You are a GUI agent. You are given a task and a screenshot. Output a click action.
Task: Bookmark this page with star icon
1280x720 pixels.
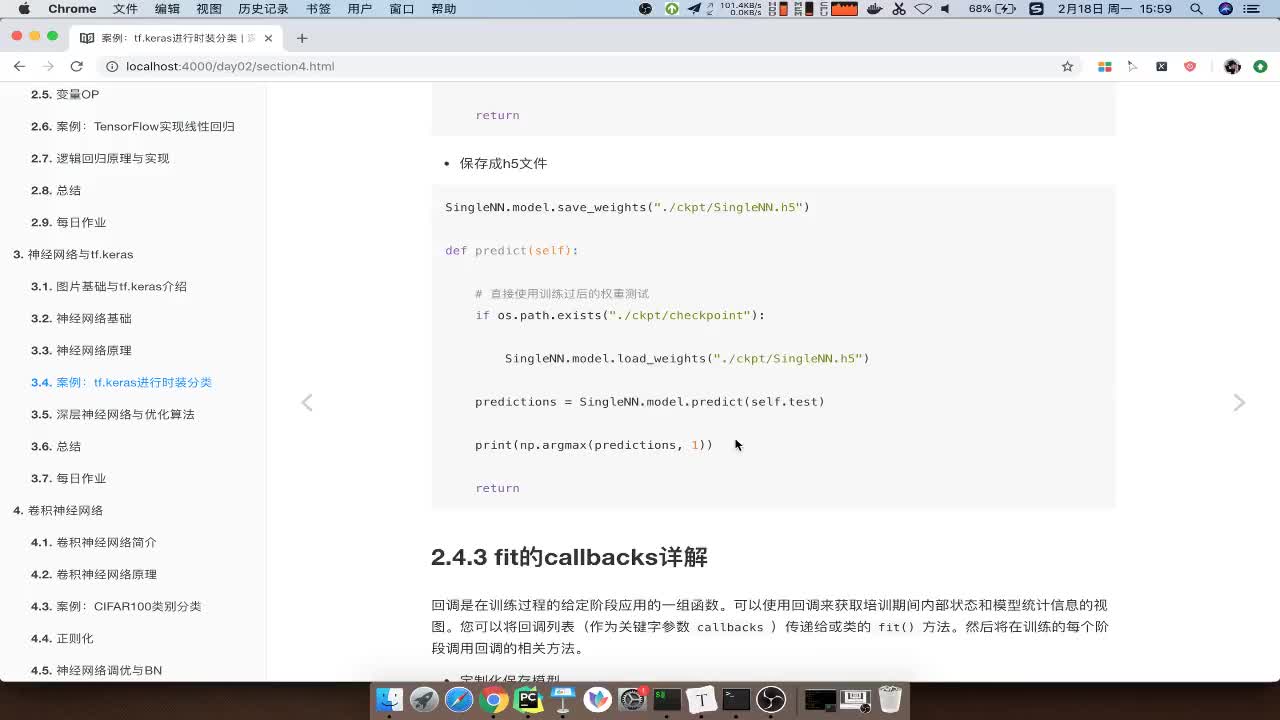pyautogui.click(x=1067, y=66)
